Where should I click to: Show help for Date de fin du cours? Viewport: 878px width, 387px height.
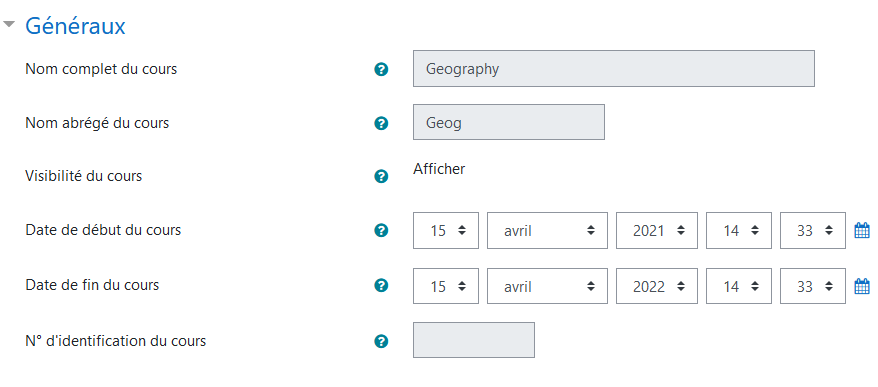[381, 286]
